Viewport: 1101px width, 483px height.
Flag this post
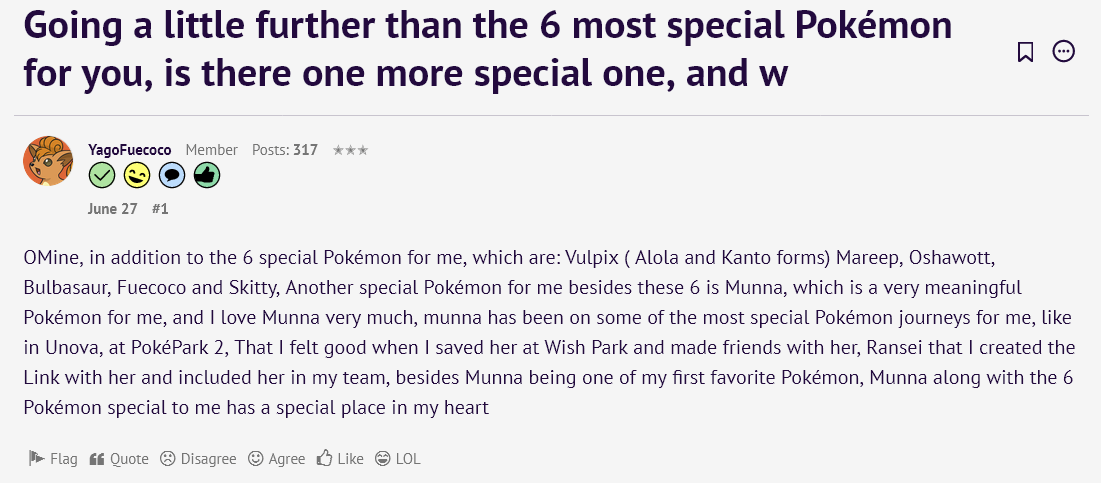(x=53, y=459)
